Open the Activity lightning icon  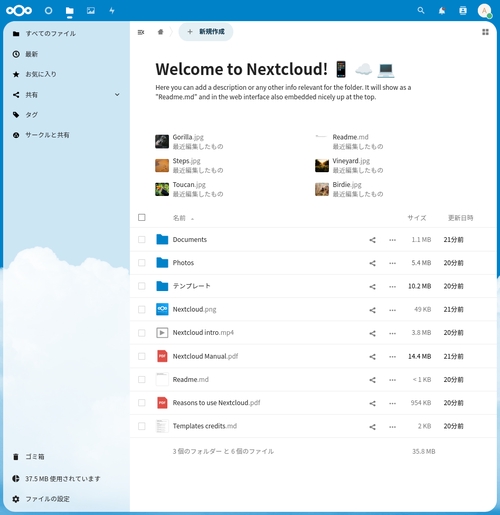(112, 11)
